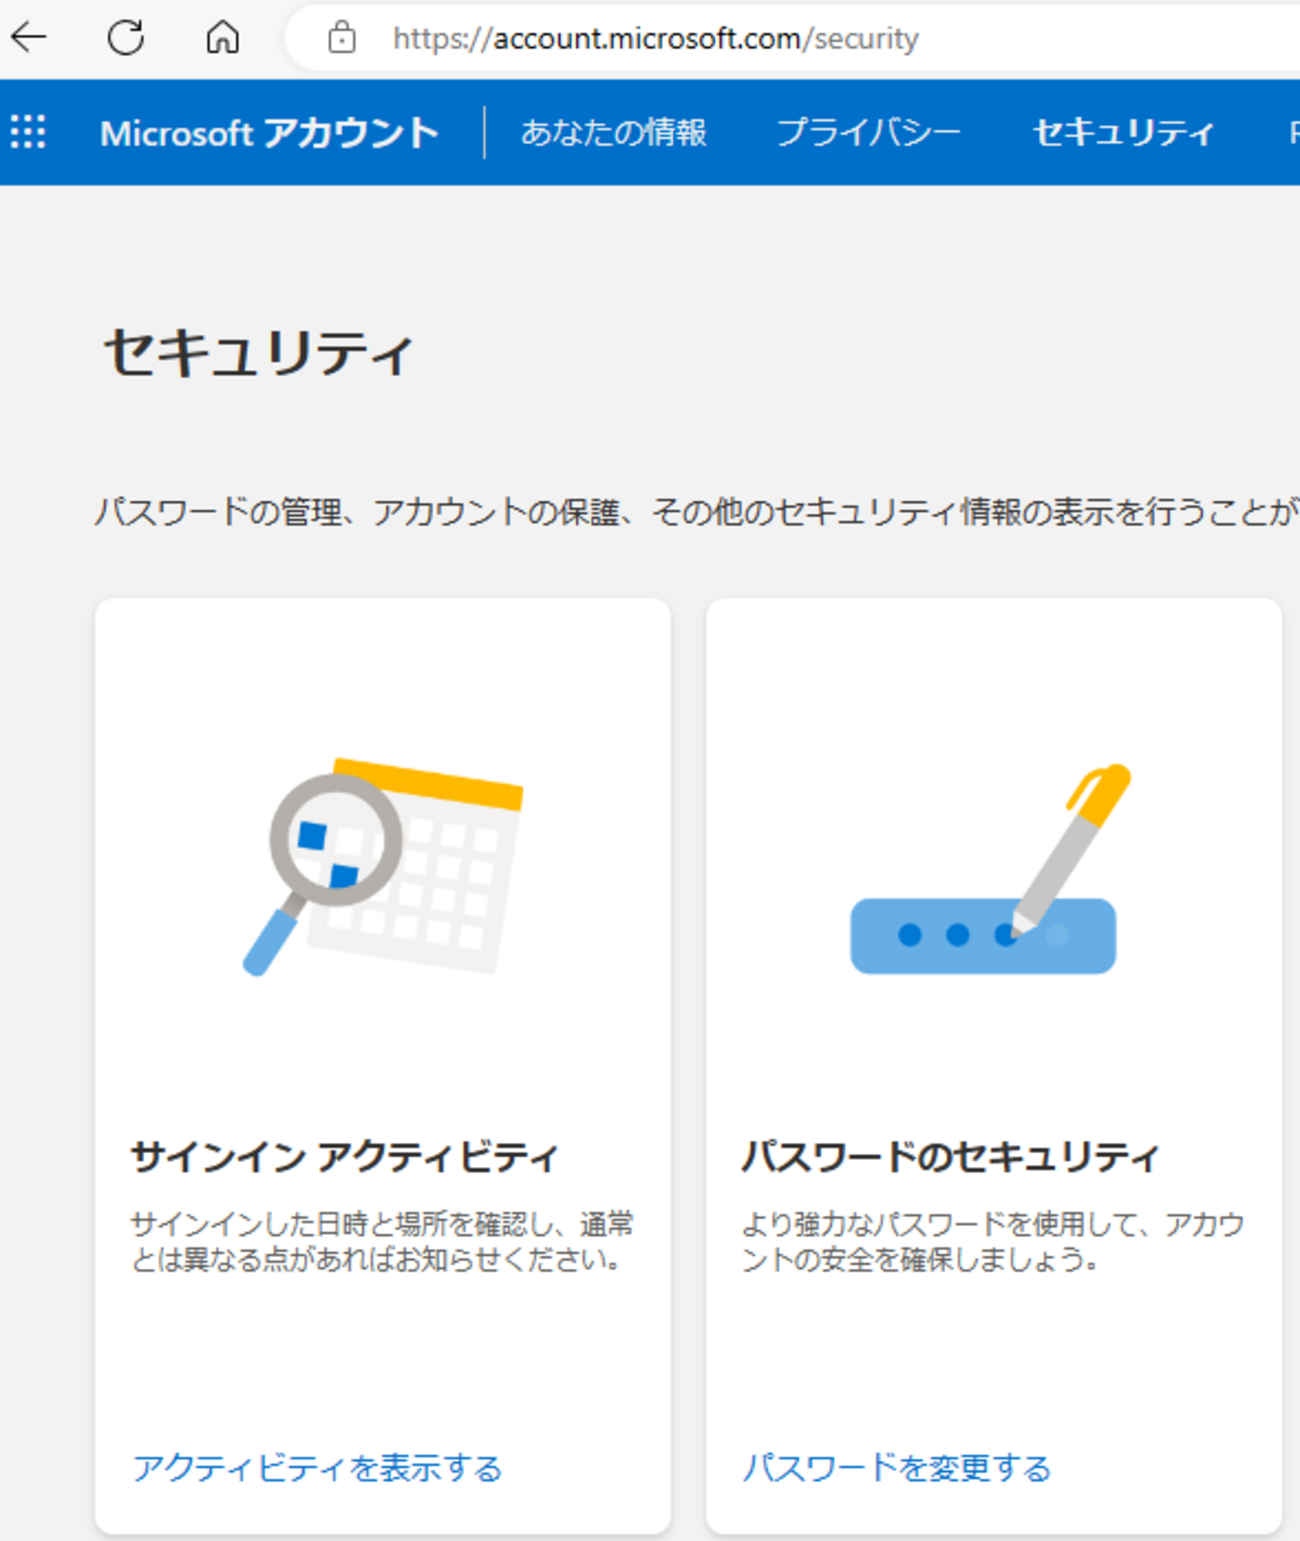Click the browser back arrow

(30, 38)
